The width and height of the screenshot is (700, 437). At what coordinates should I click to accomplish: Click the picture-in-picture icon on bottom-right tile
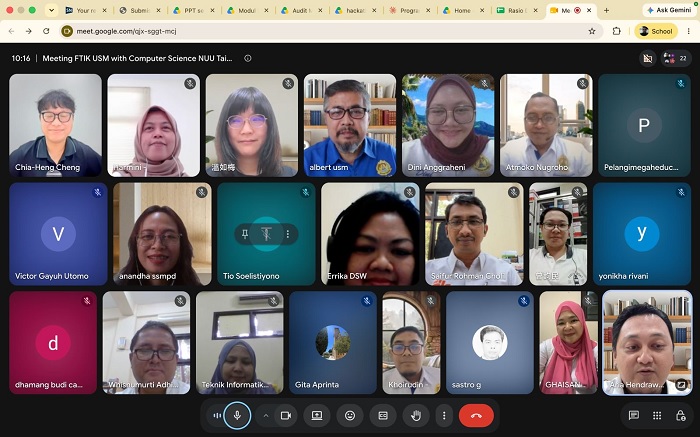(681, 384)
